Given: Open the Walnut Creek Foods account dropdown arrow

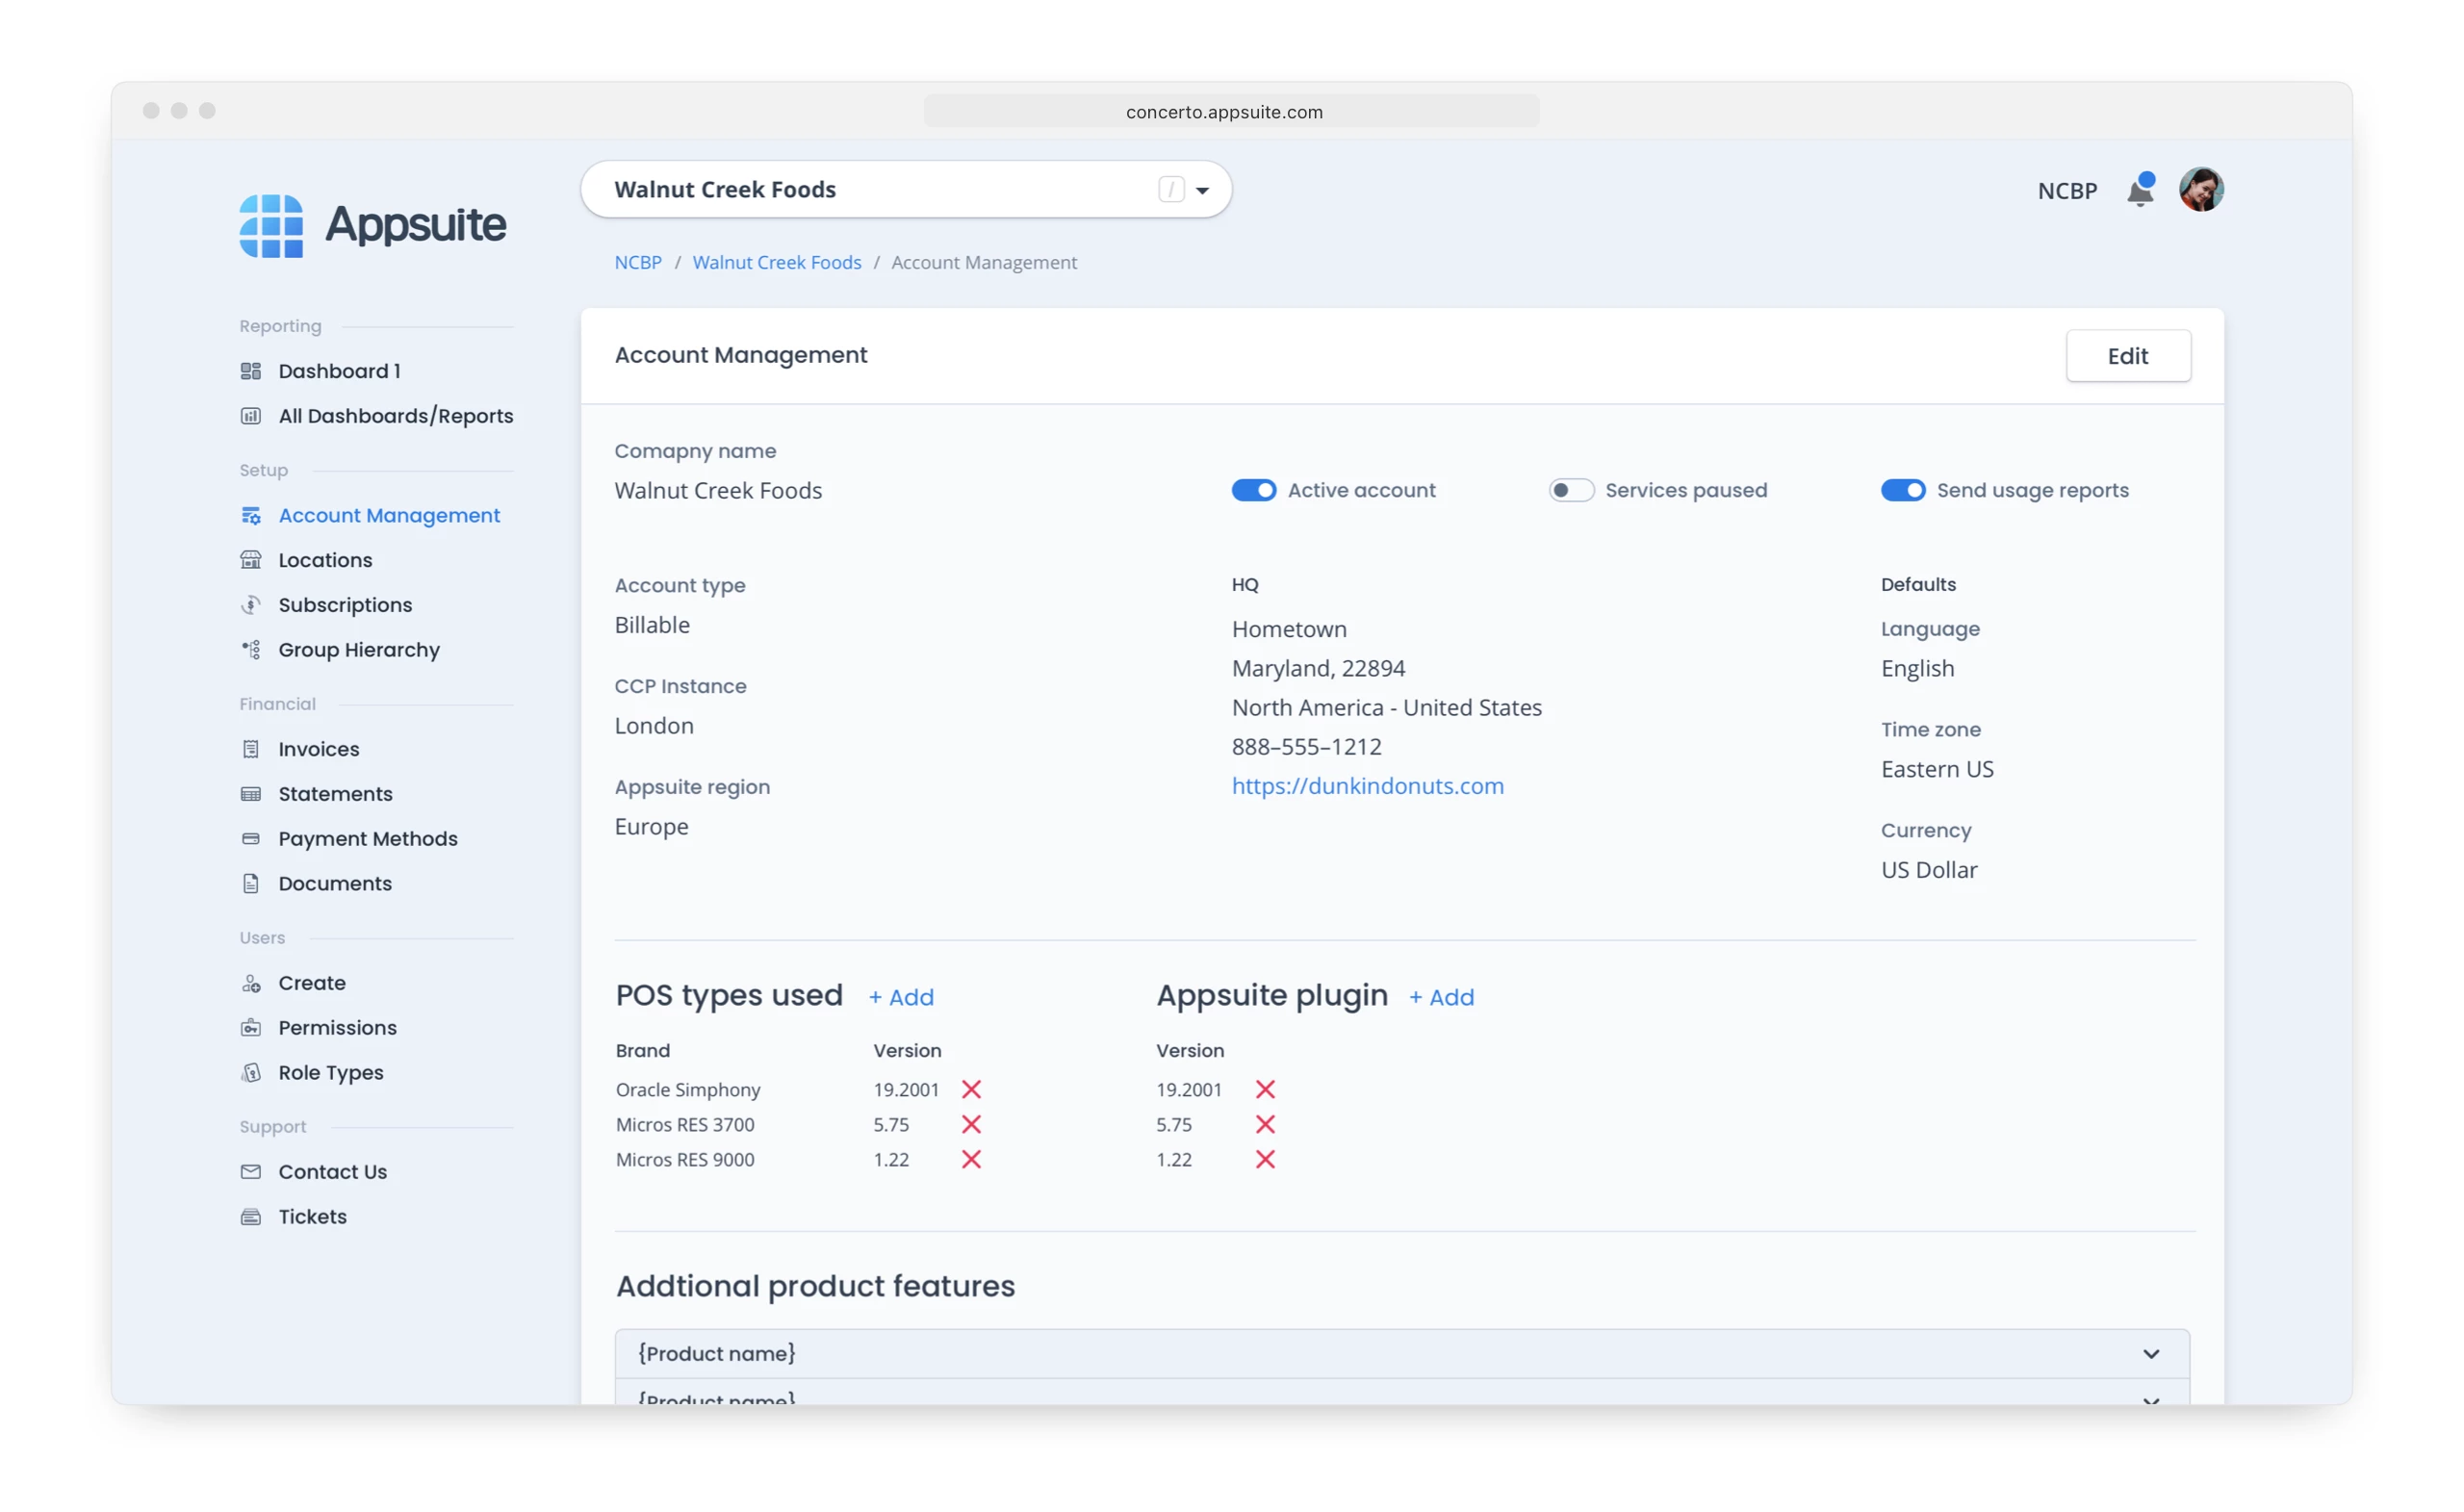Looking at the screenshot, I should click(1202, 190).
